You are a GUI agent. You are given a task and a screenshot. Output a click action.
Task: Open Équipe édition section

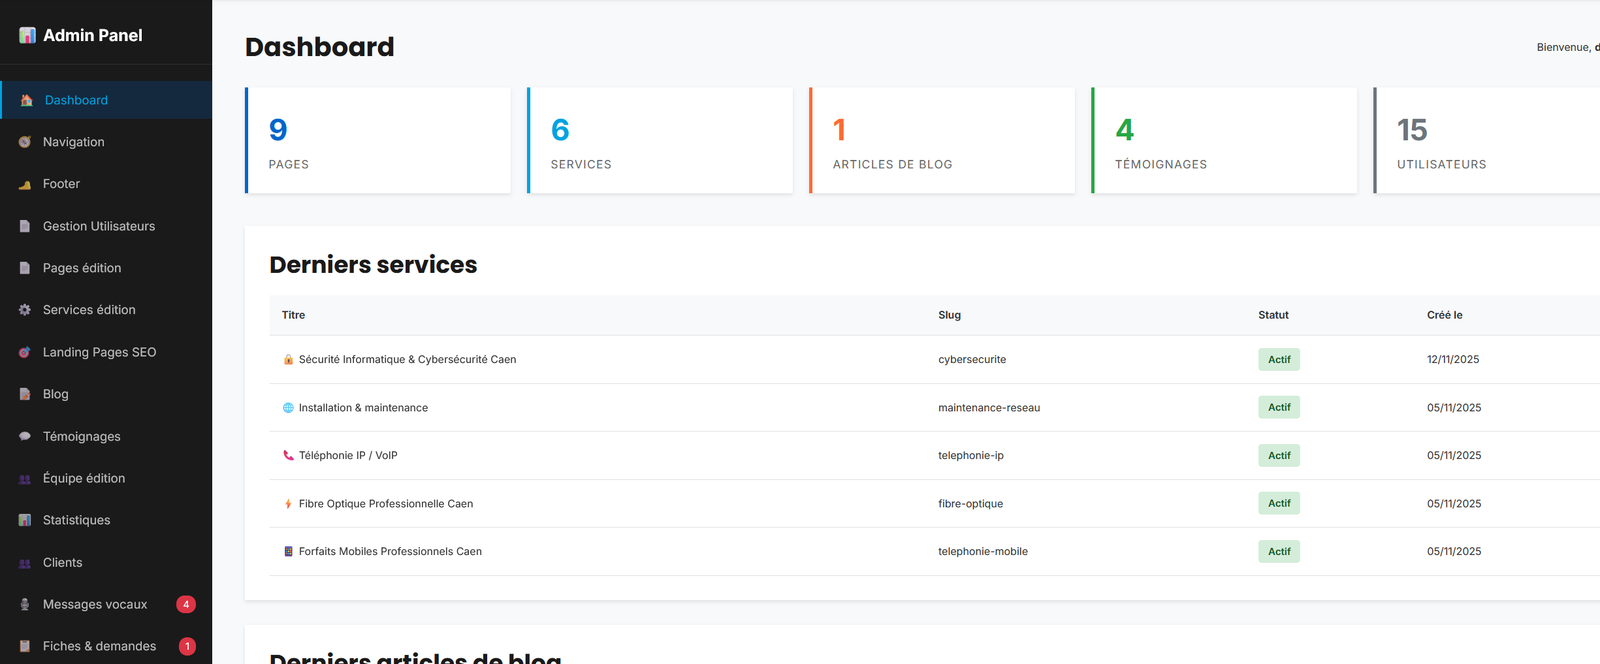click(x=106, y=478)
